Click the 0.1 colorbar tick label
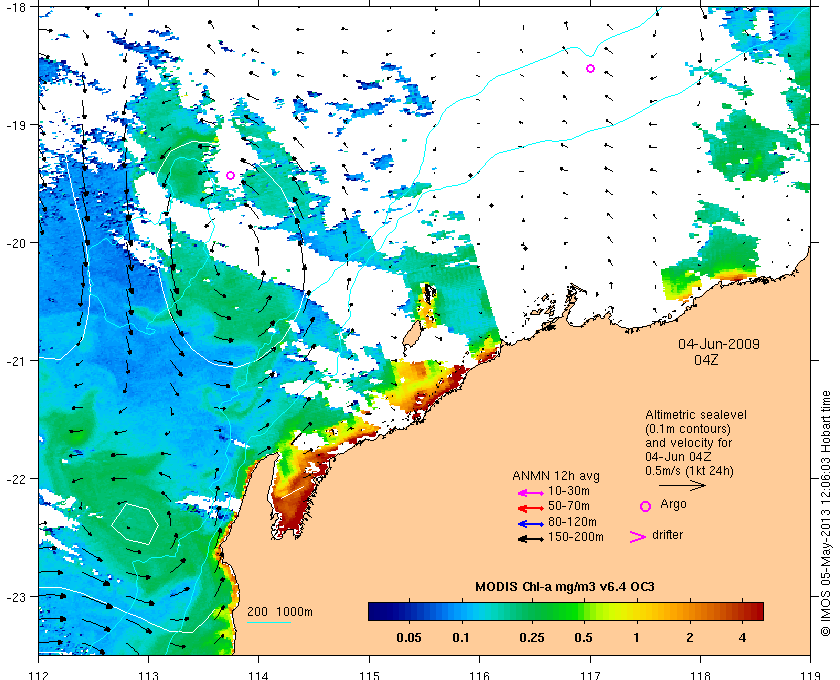Viewport: 840px width, 680px height. click(461, 638)
